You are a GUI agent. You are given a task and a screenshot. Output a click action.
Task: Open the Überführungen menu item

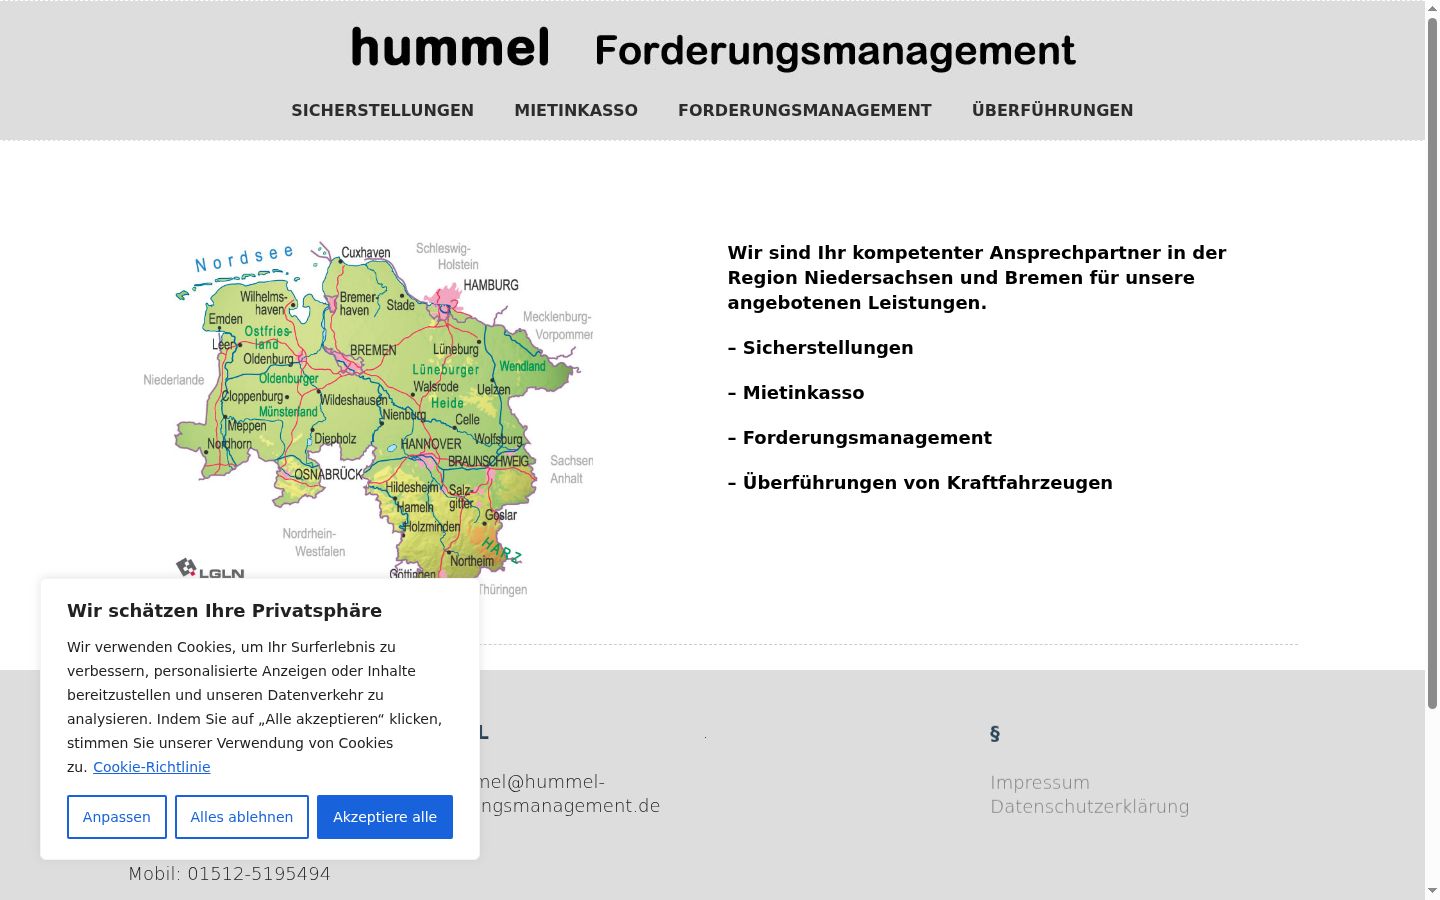pos(1053,110)
